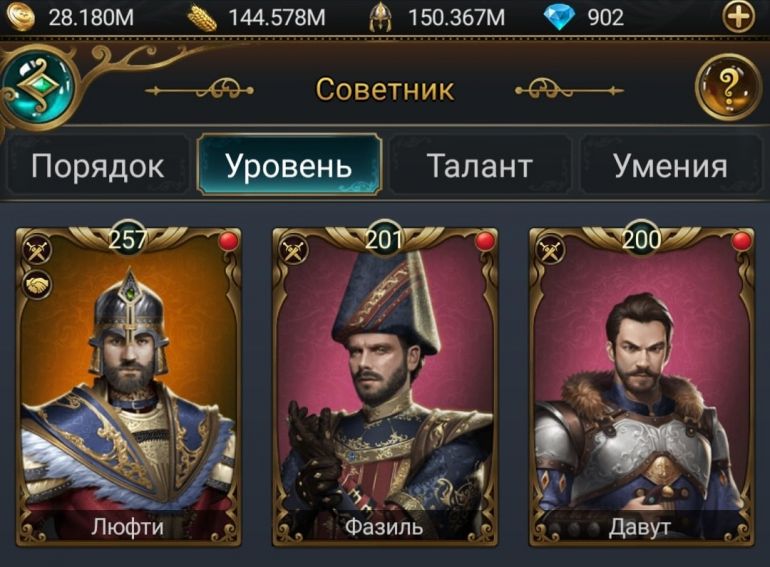770x567 pixels.
Task: Open the Люфти advisor card
Action: tap(129, 386)
